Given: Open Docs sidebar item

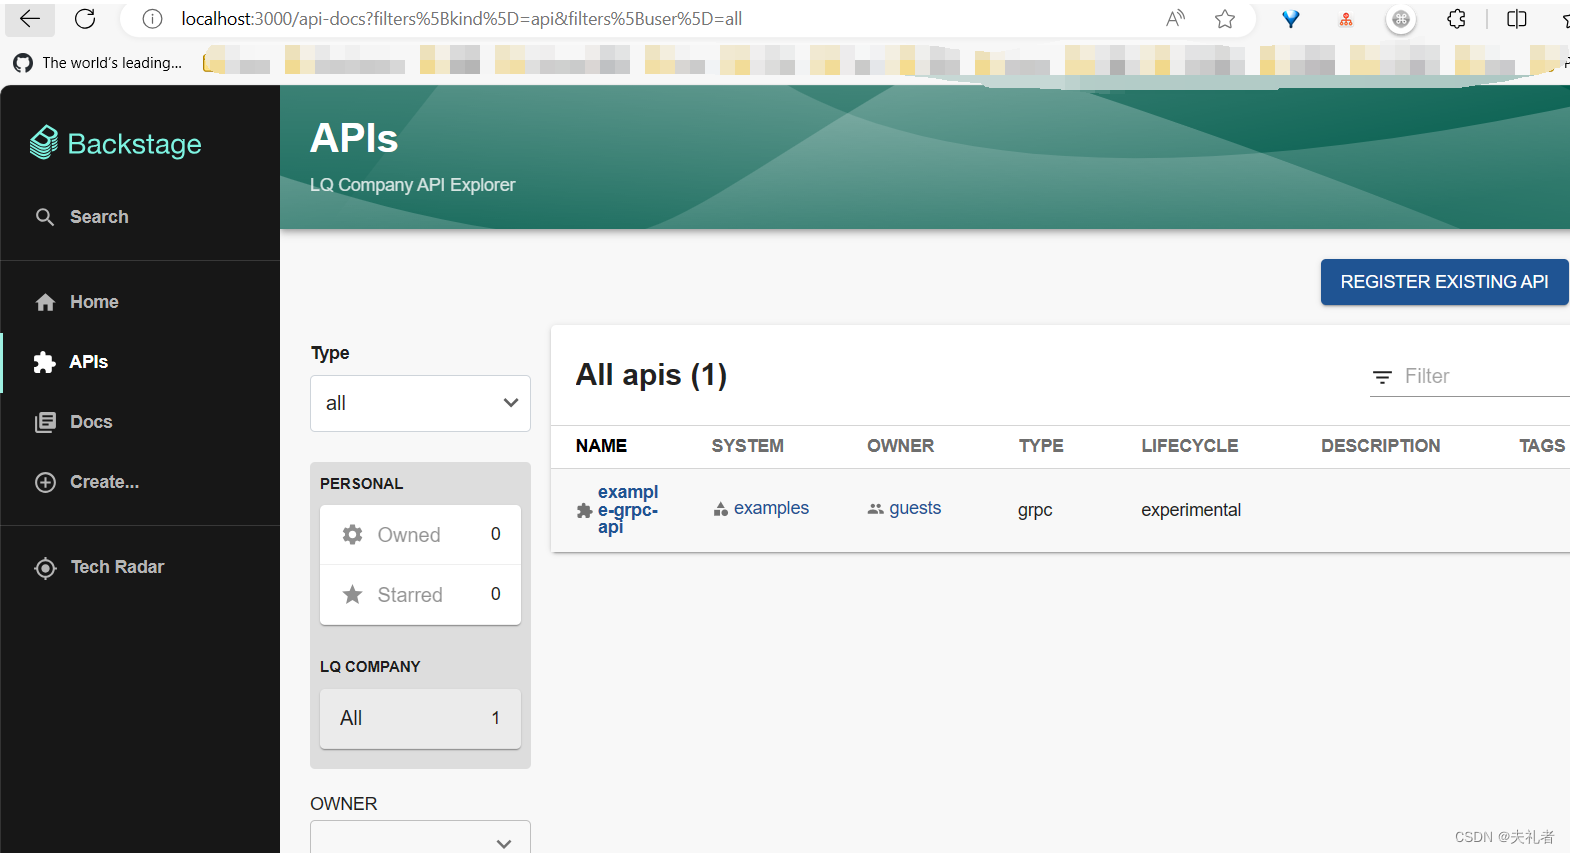Looking at the screenshot, I should click(x=140, y=422).
